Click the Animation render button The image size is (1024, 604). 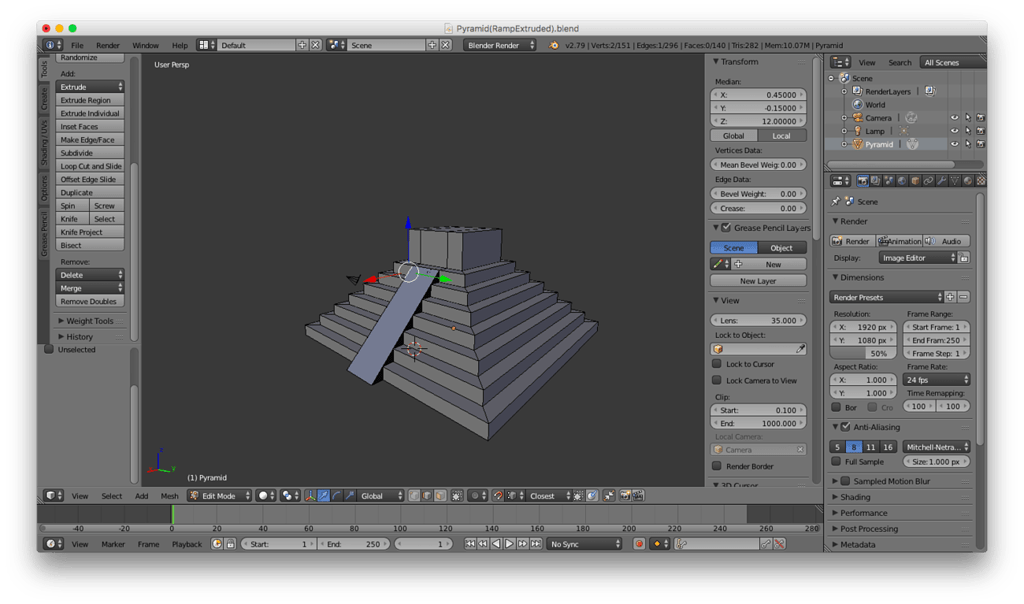point(899,241)
